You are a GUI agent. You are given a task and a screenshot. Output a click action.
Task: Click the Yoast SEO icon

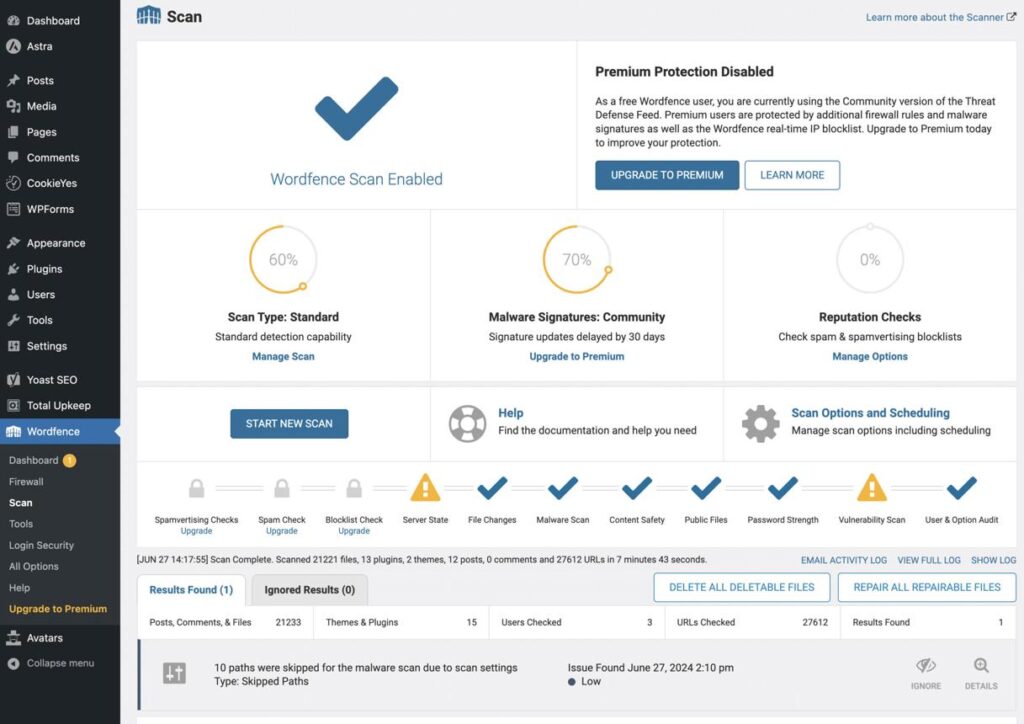(x=13, y=379)
